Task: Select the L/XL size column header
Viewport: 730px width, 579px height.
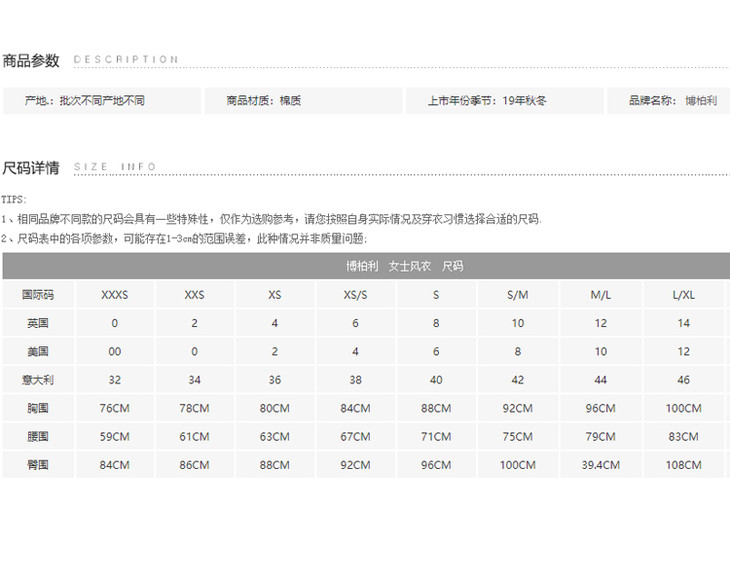Action: coord(683,295)
